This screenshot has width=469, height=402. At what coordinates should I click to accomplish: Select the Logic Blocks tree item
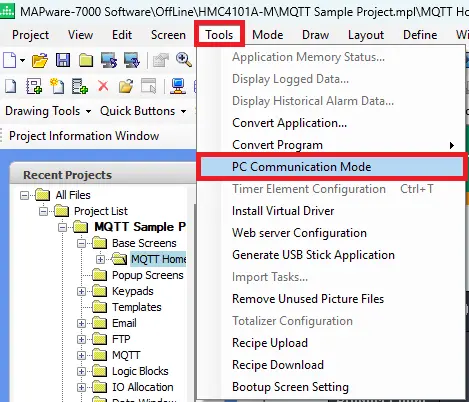pyautogui.click(x=140, y=371)
